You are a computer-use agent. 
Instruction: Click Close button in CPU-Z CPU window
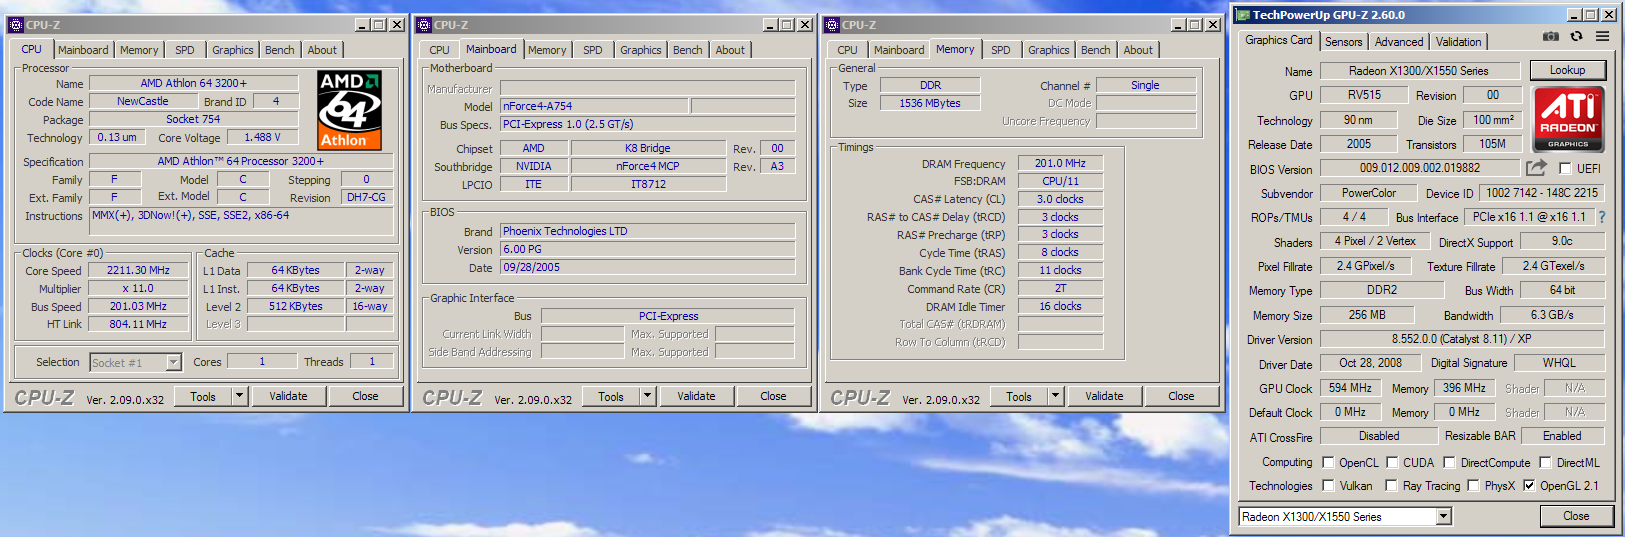(365, 396)
